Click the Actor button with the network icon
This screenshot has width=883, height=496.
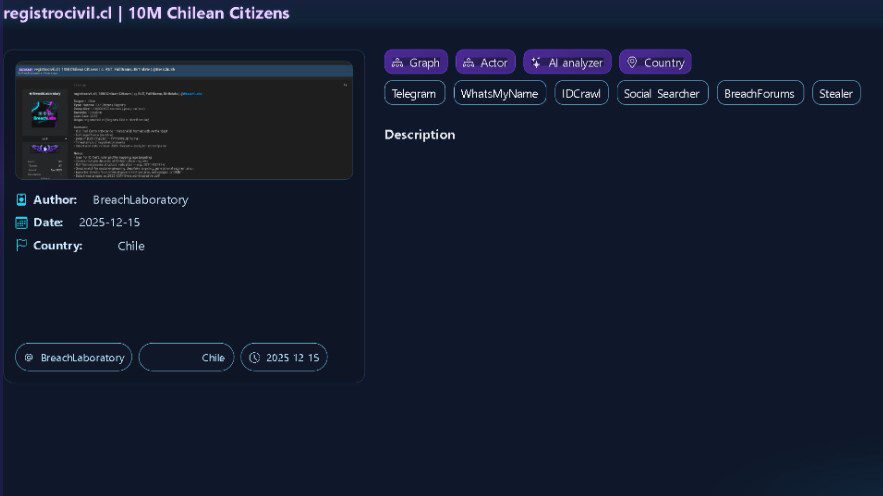(x=485, y=62)
